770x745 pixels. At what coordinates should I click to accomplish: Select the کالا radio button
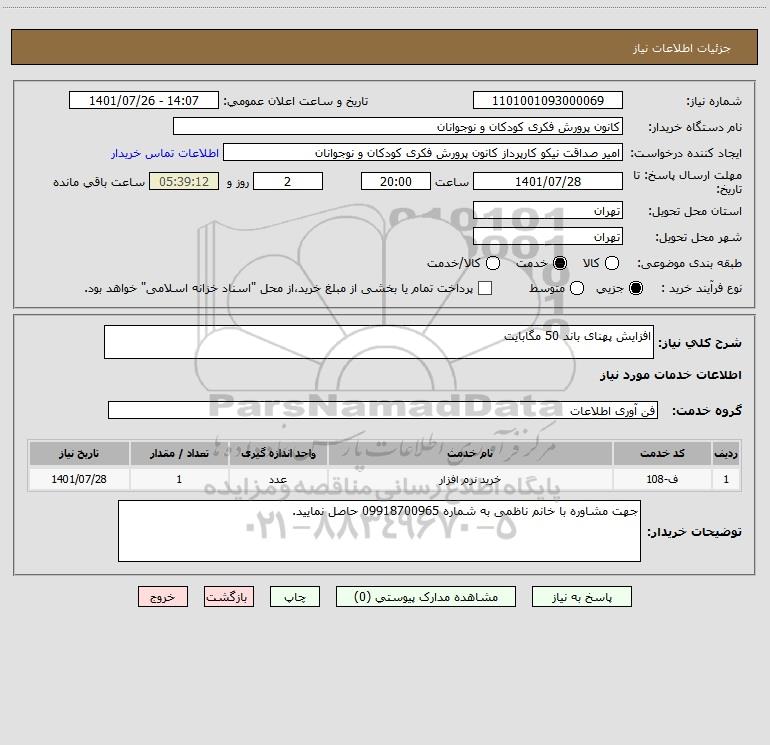(611, 263)
